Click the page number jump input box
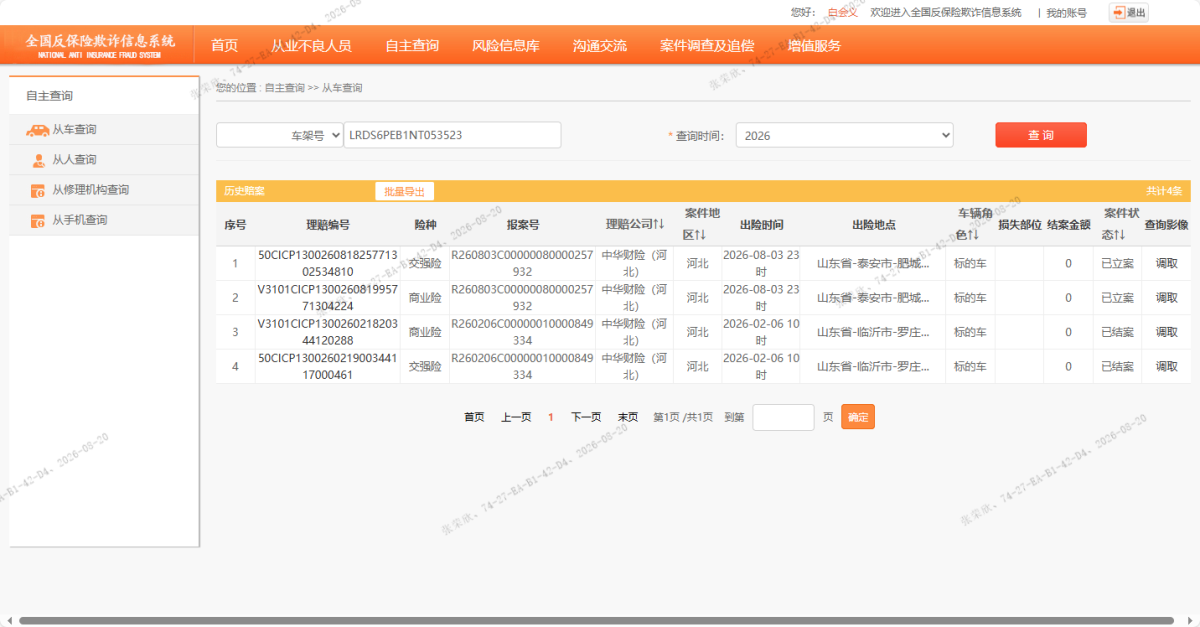1200x627 pixels. click(x=783, y=417)
